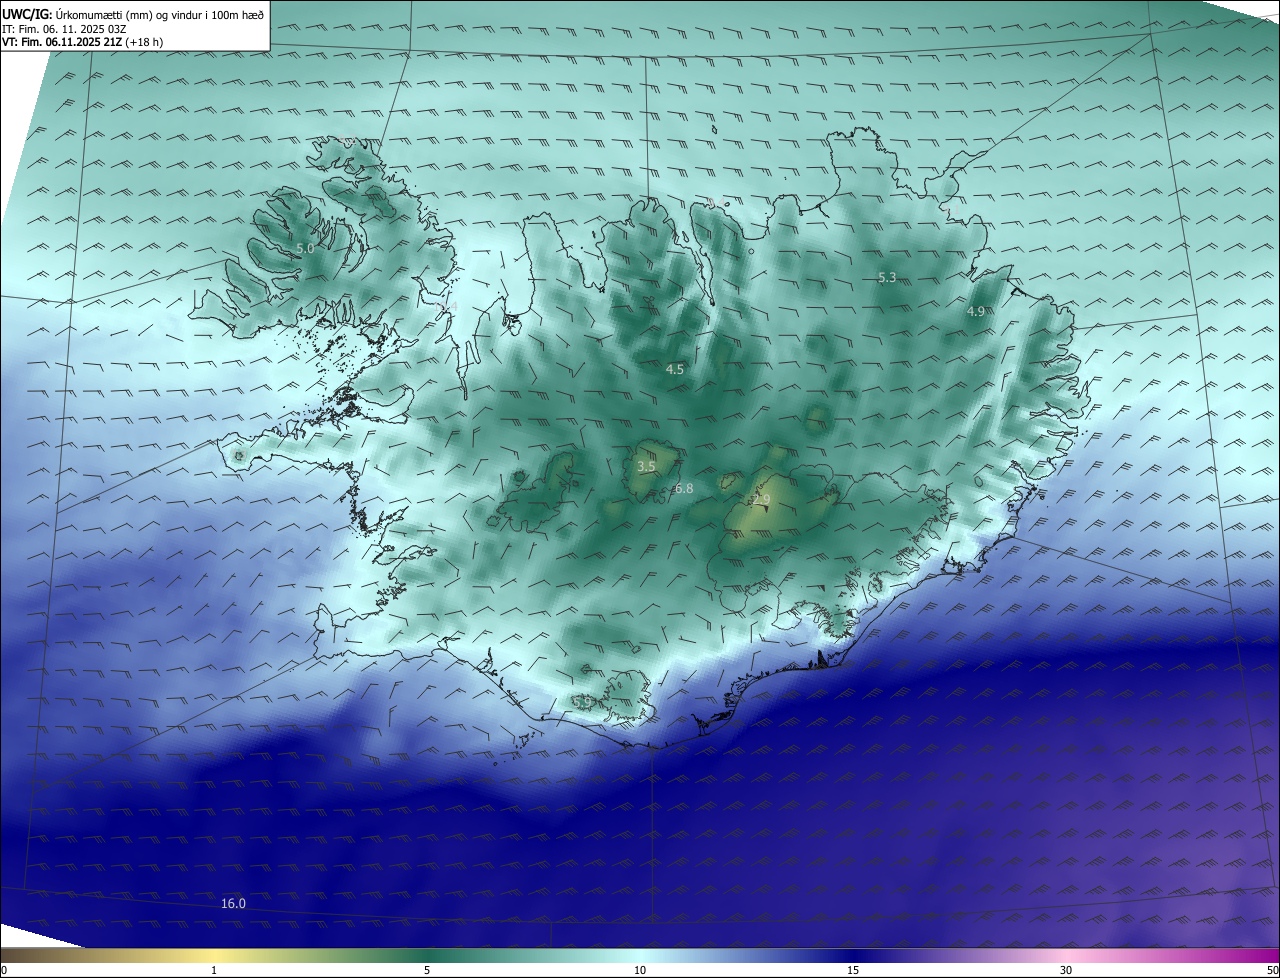This screenshot has height=978, width=1280.
Task: Click the "6.8" value label on the map
Action: pos(684,488)
